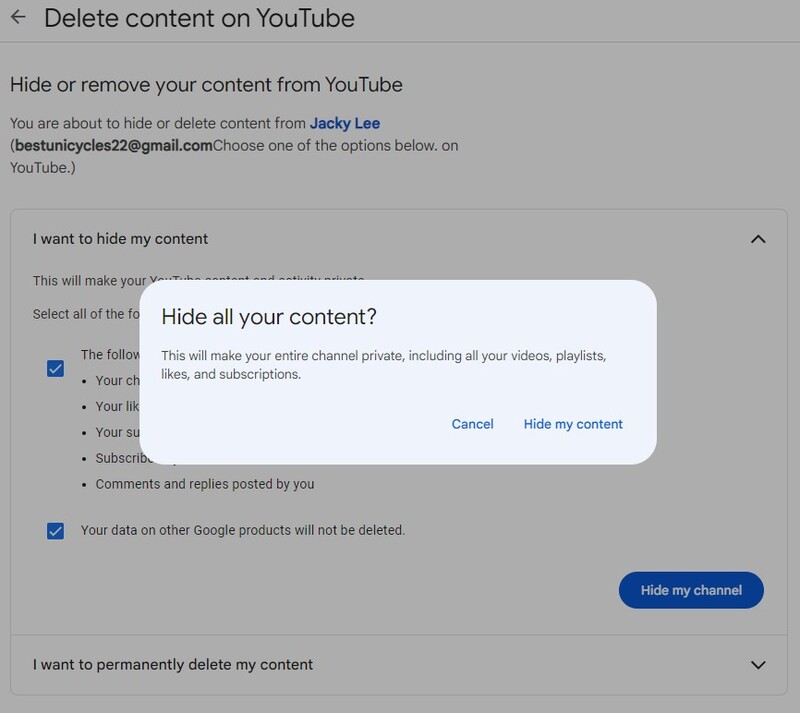Click the 'Delete content on YouTube' page title
The height and width of the screenshot is (713, 800).
point(199,18)
